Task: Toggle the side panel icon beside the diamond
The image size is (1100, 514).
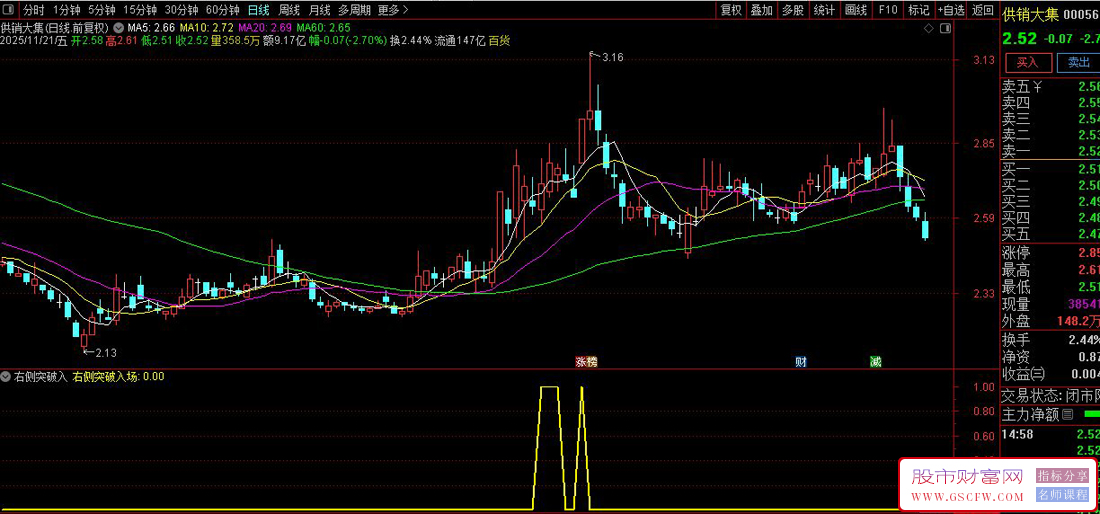Action: click(x=945, y=30)
